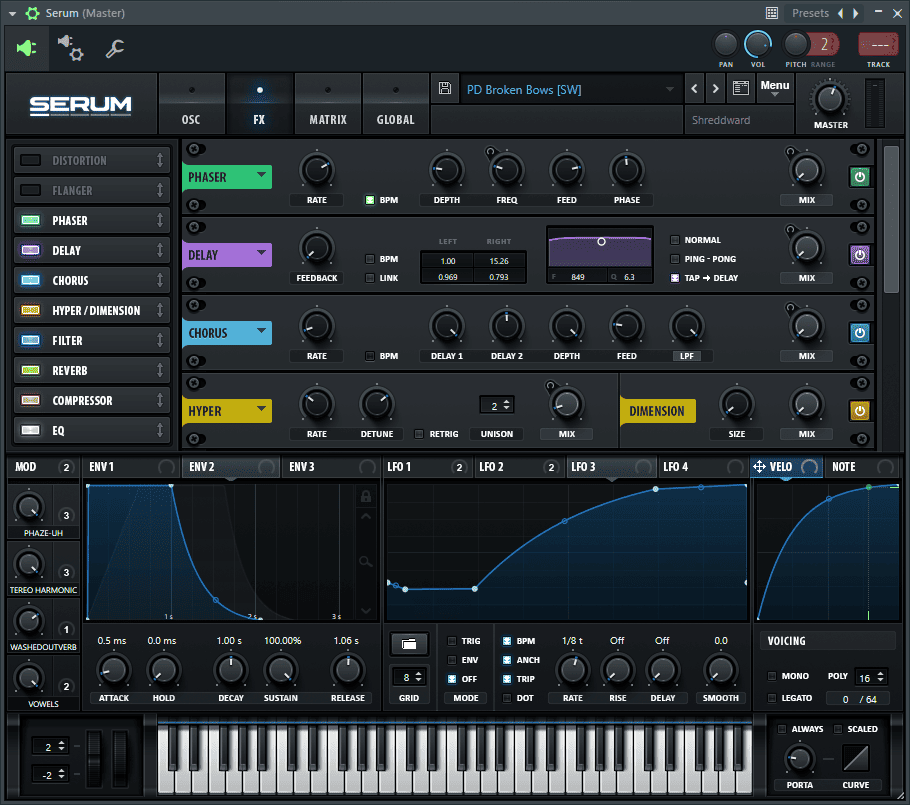Viewport: 910px width, 805px height.
Task: Click the envelope zoom magnifier icon
Action: coord(366,561)
